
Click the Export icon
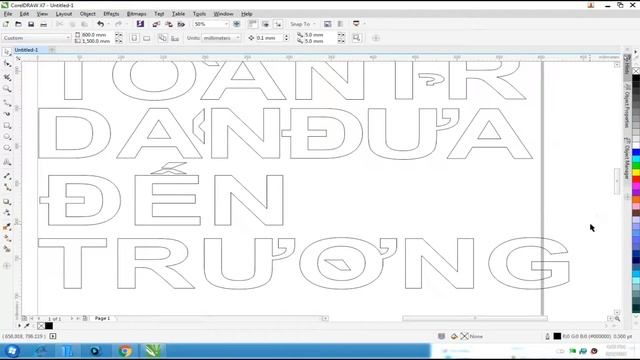coord(169,24)
